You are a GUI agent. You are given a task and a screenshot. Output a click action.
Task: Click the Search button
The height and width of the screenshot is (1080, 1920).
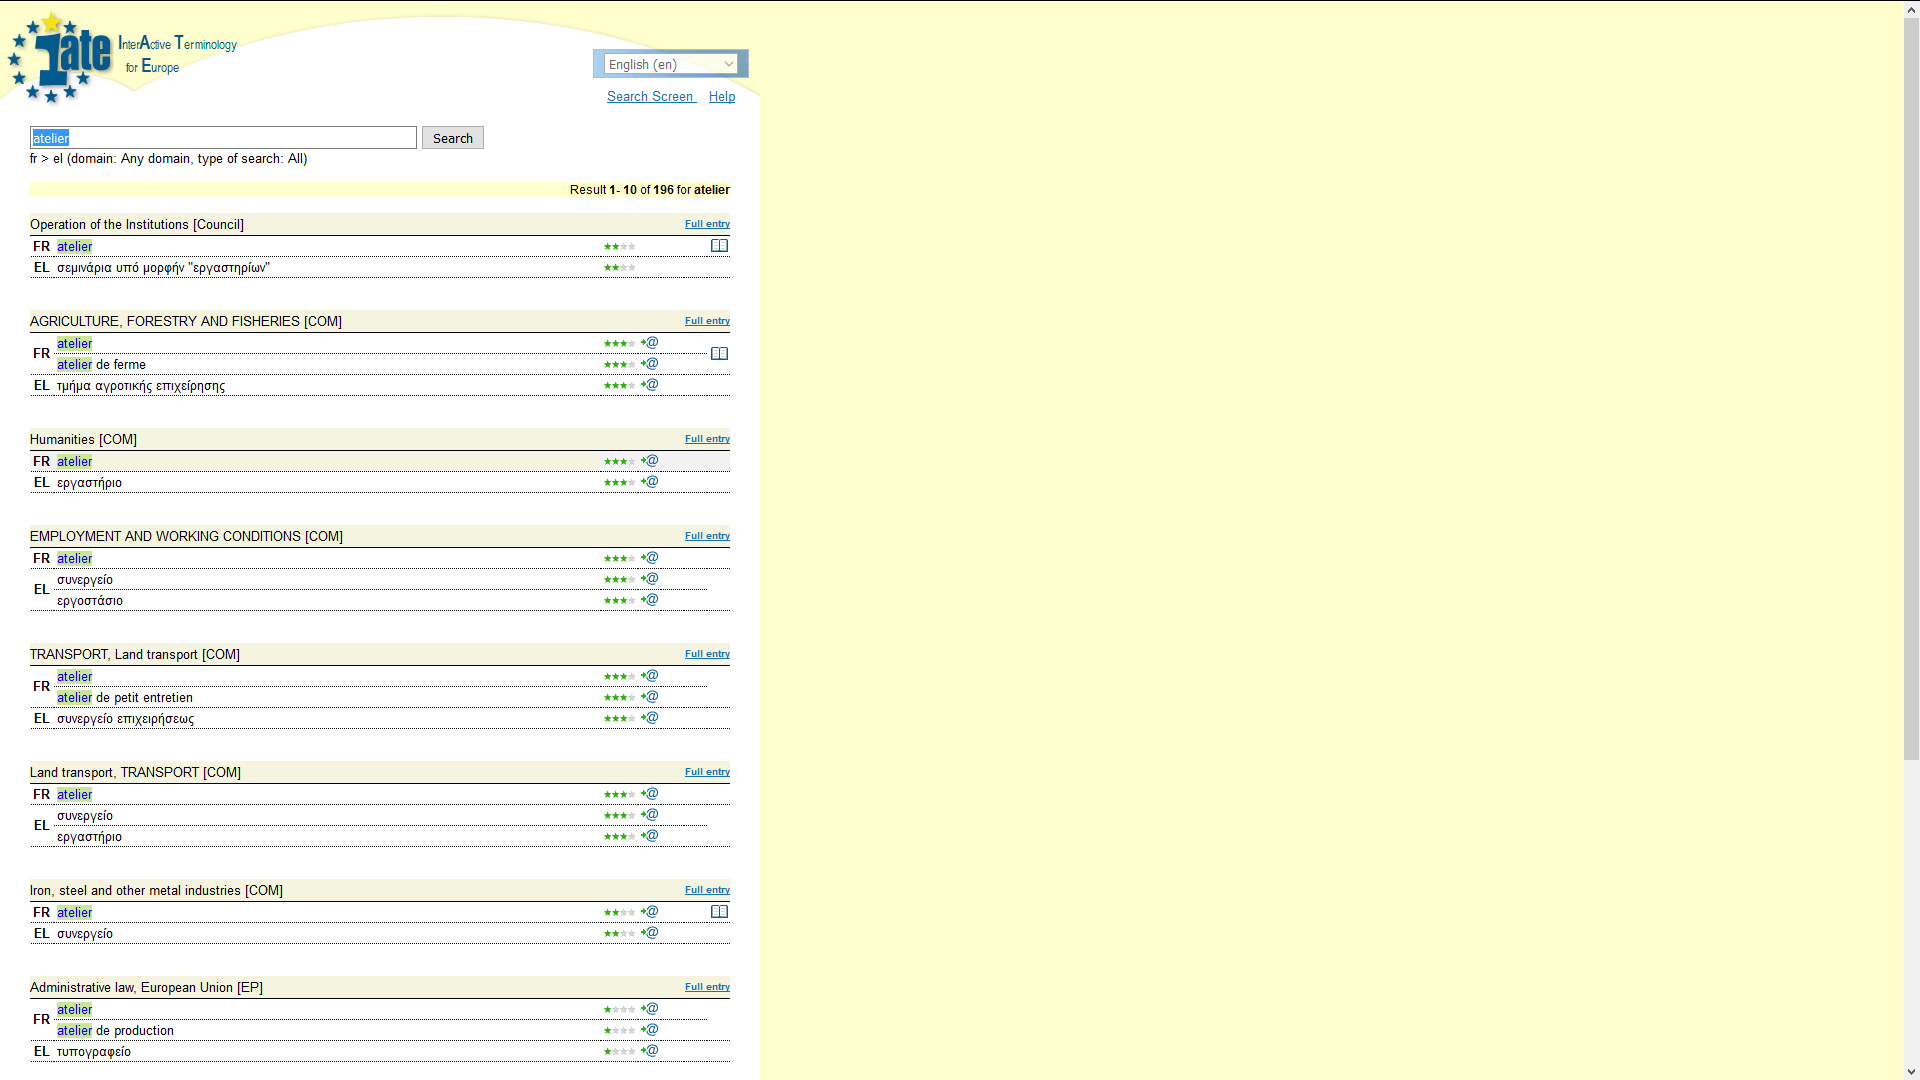click(x=453, y=138)
